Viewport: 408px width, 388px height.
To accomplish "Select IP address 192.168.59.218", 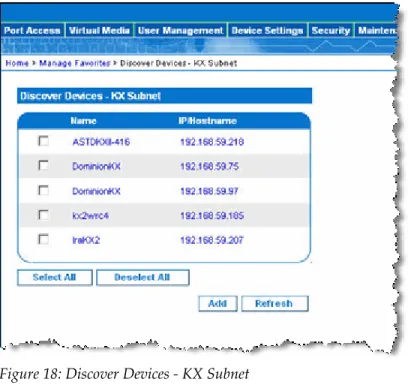I will [212, 142].
